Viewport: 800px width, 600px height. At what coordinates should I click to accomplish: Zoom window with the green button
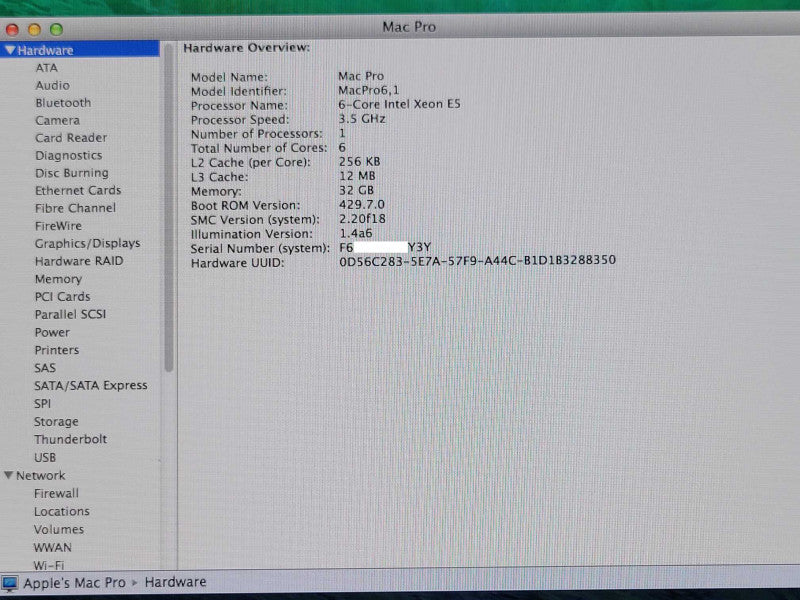[x=56, y=30]
